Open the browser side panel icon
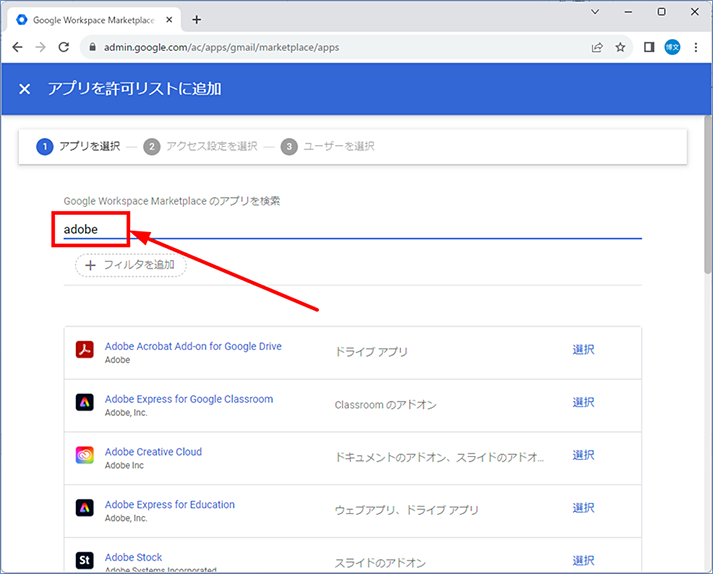 [649, 47]
